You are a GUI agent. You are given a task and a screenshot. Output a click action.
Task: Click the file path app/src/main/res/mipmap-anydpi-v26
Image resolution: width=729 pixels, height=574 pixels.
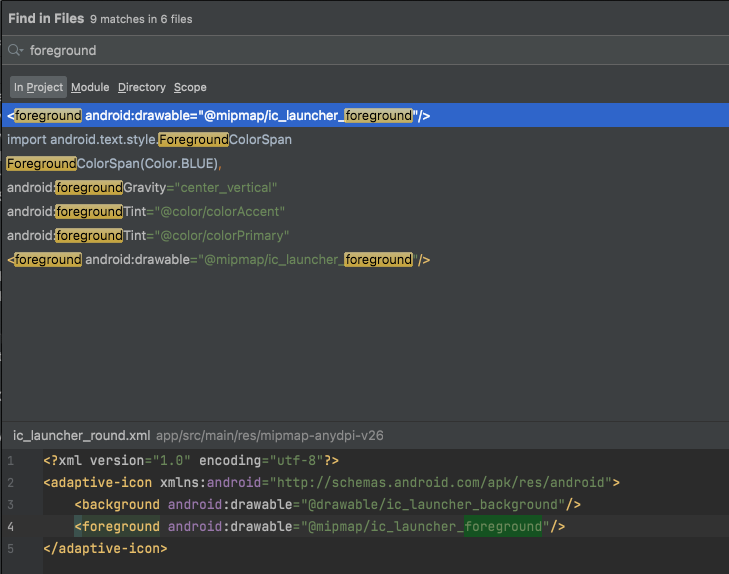click(x=270, y=435)
